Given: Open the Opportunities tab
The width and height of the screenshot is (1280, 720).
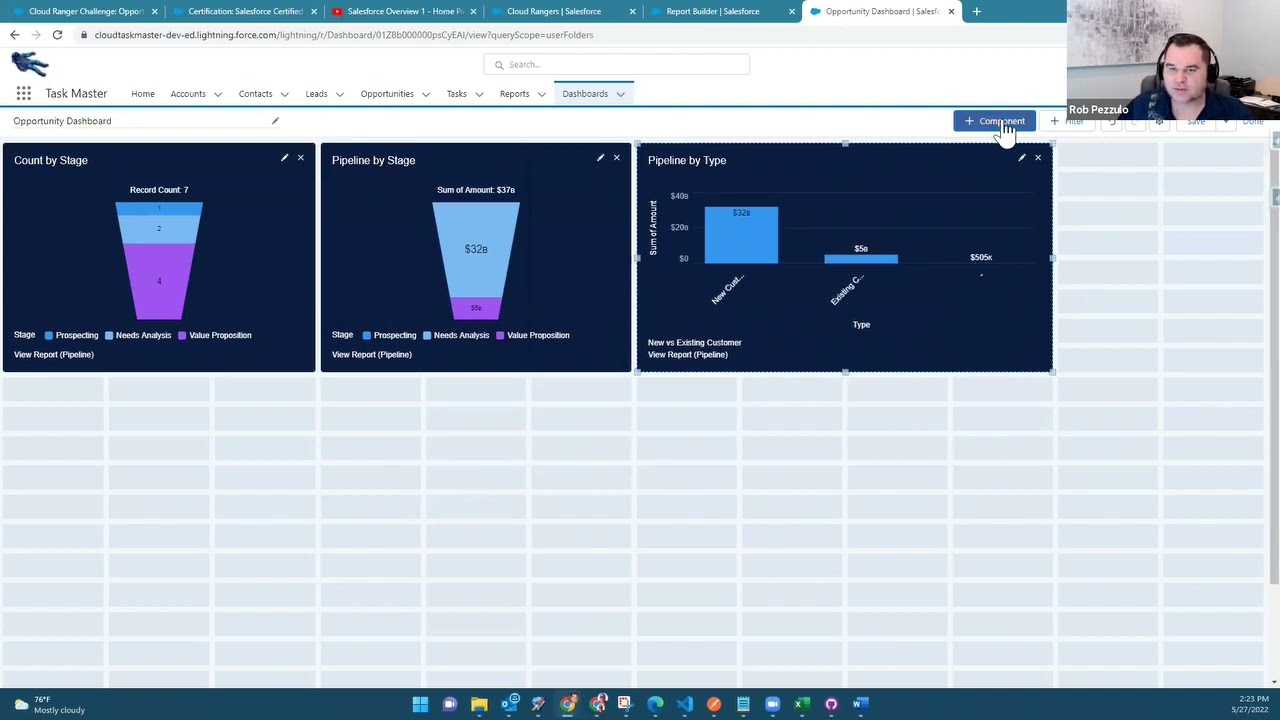Looking at the screenshot, I should click(387, 94).
